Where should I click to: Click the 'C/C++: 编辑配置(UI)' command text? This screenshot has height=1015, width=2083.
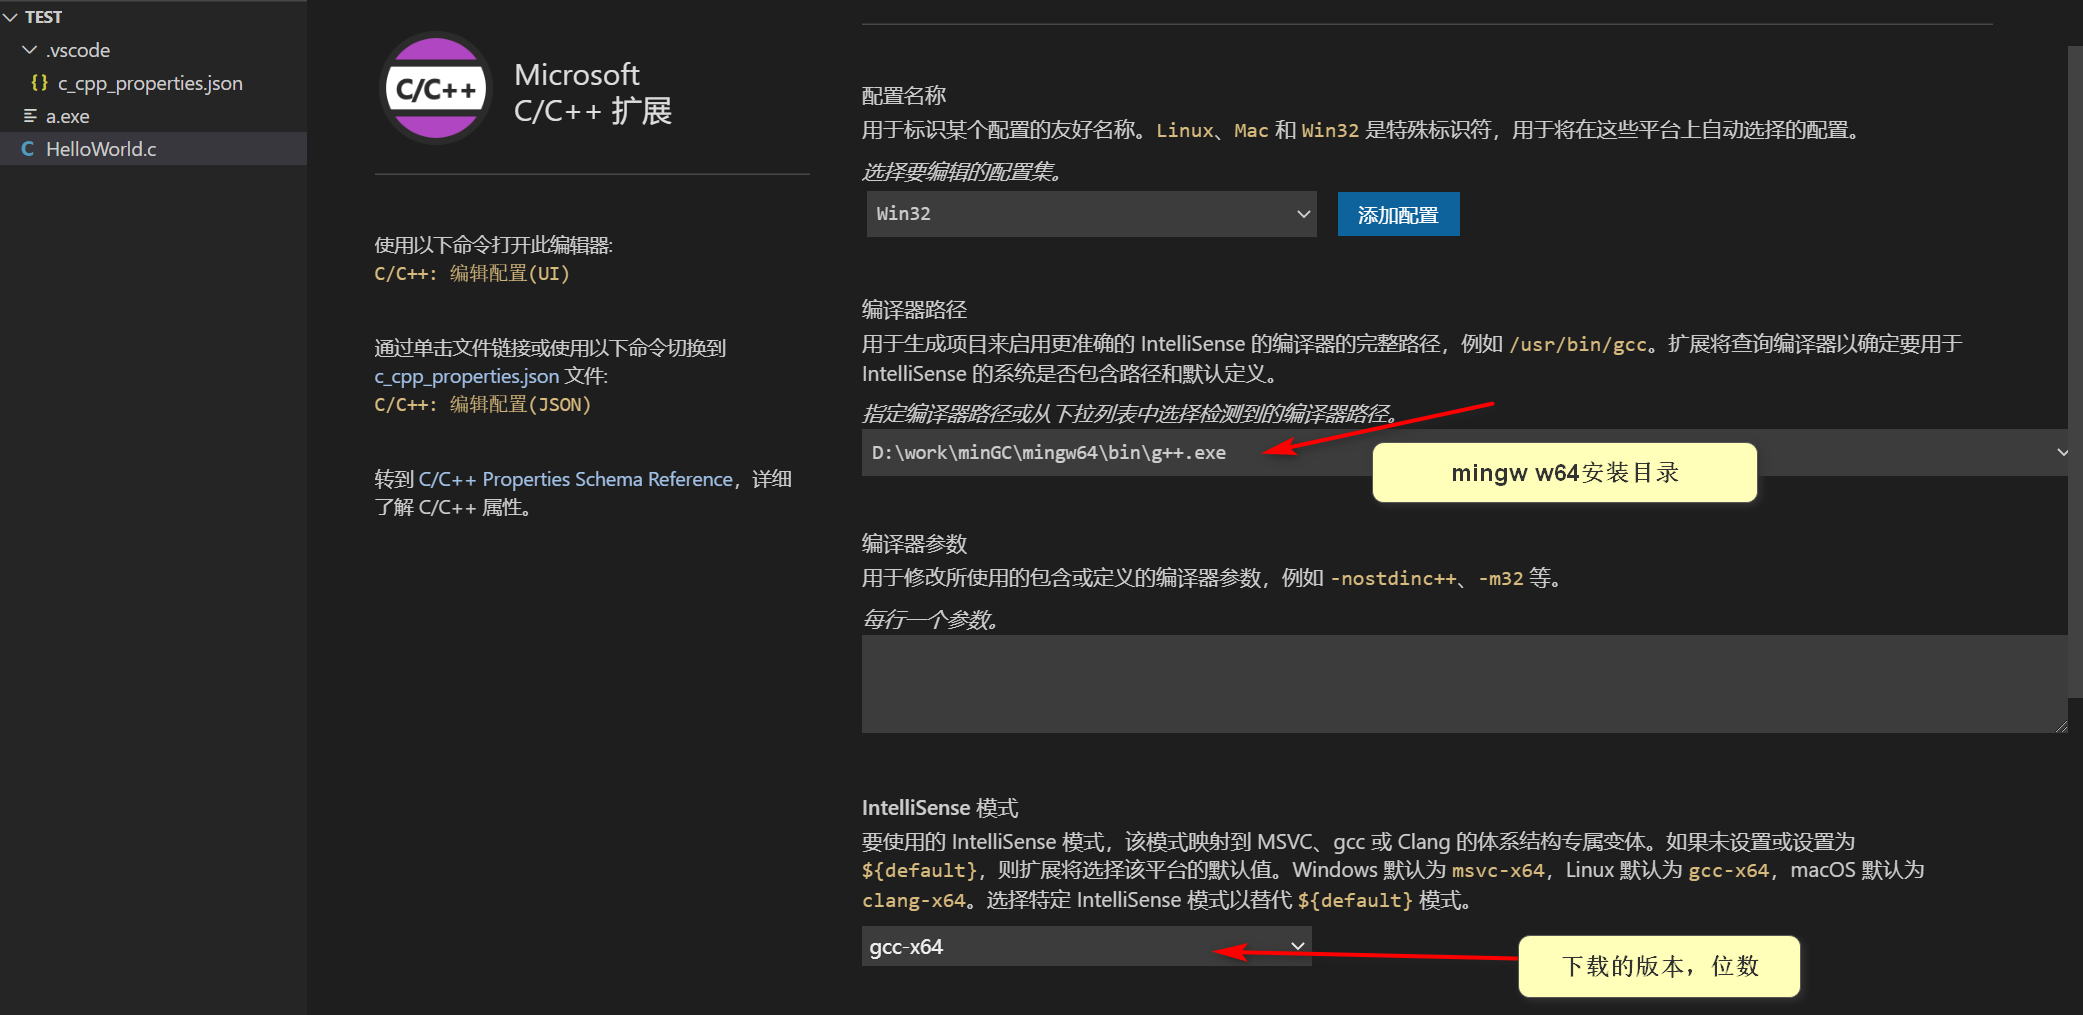click(x=472, y=273)
